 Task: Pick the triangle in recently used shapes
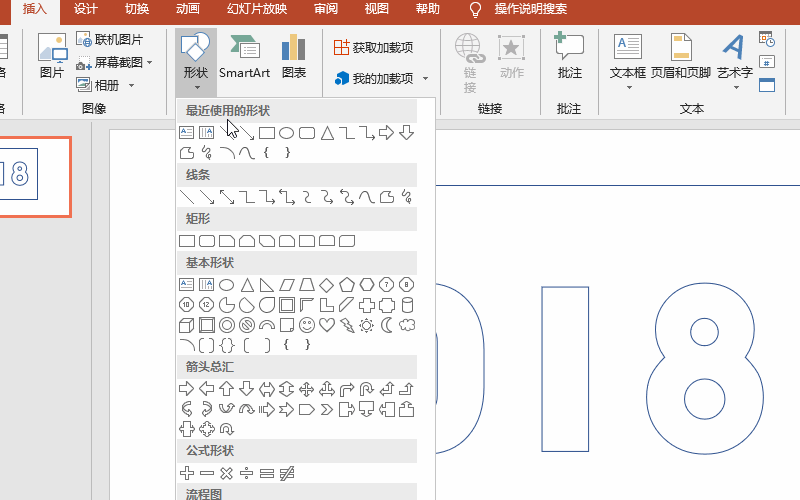pyautogui.click(x=327, y=133)
